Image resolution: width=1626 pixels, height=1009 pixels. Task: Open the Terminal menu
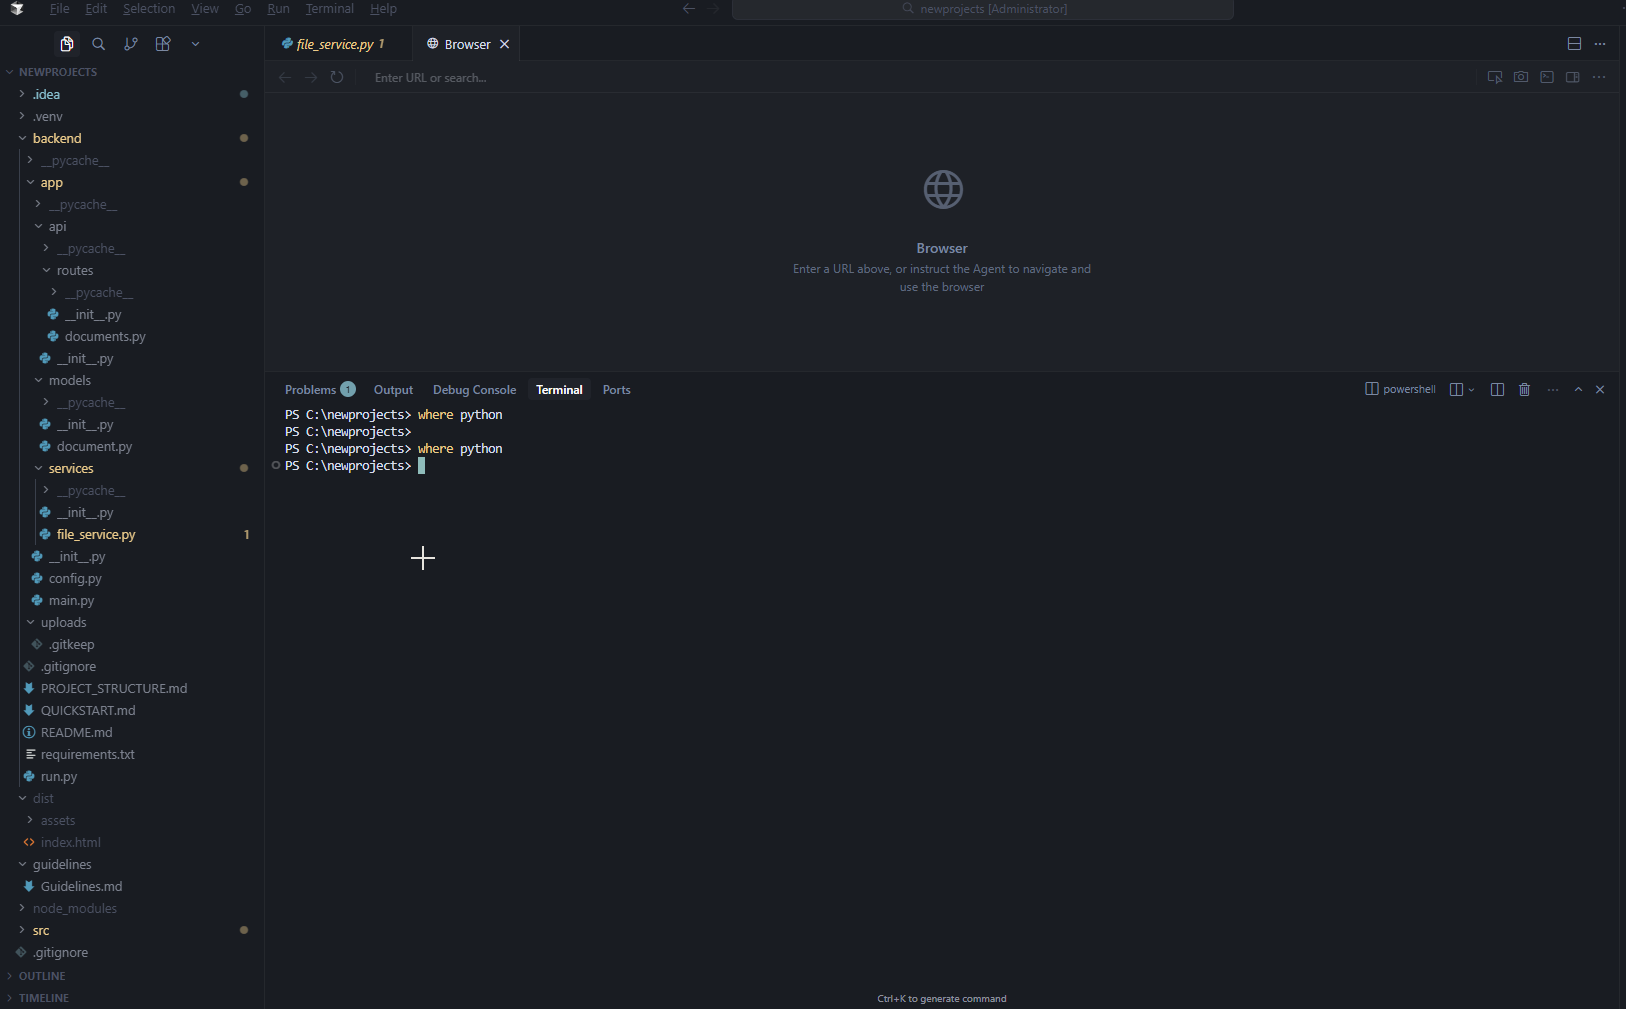(x=330, y=9)
